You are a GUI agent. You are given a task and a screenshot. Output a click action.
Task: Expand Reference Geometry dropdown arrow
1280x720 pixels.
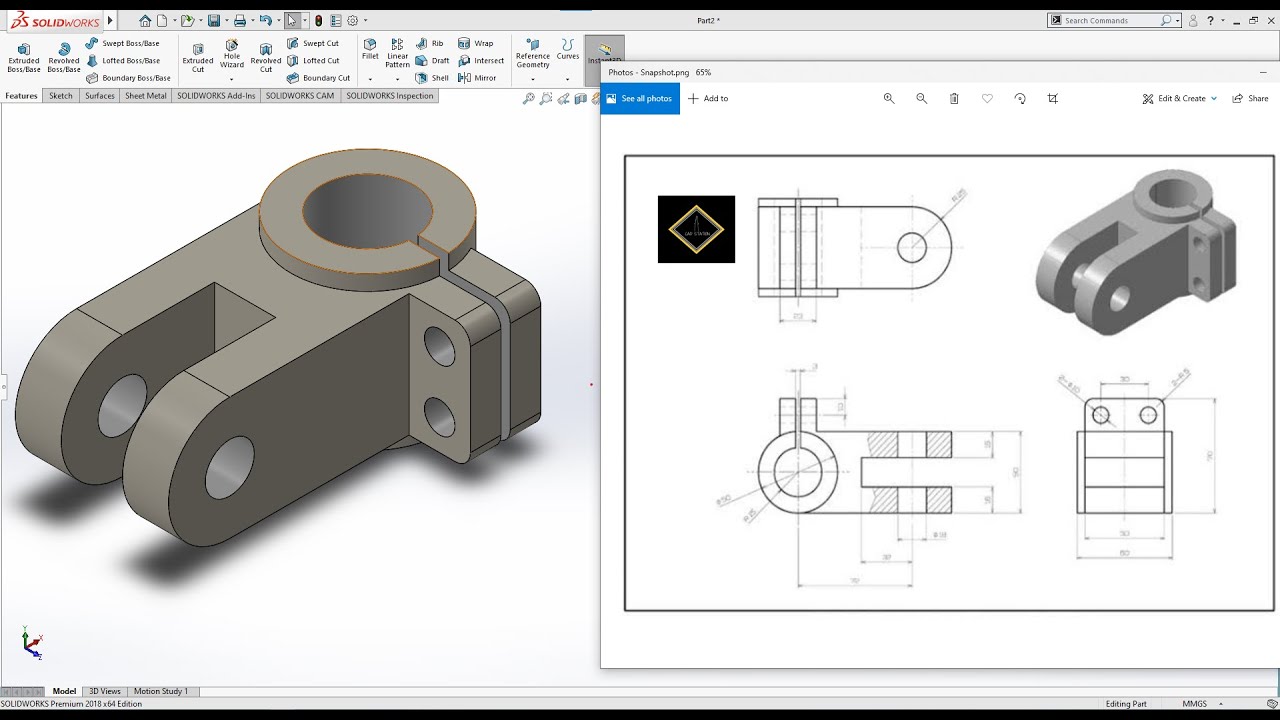533,79
